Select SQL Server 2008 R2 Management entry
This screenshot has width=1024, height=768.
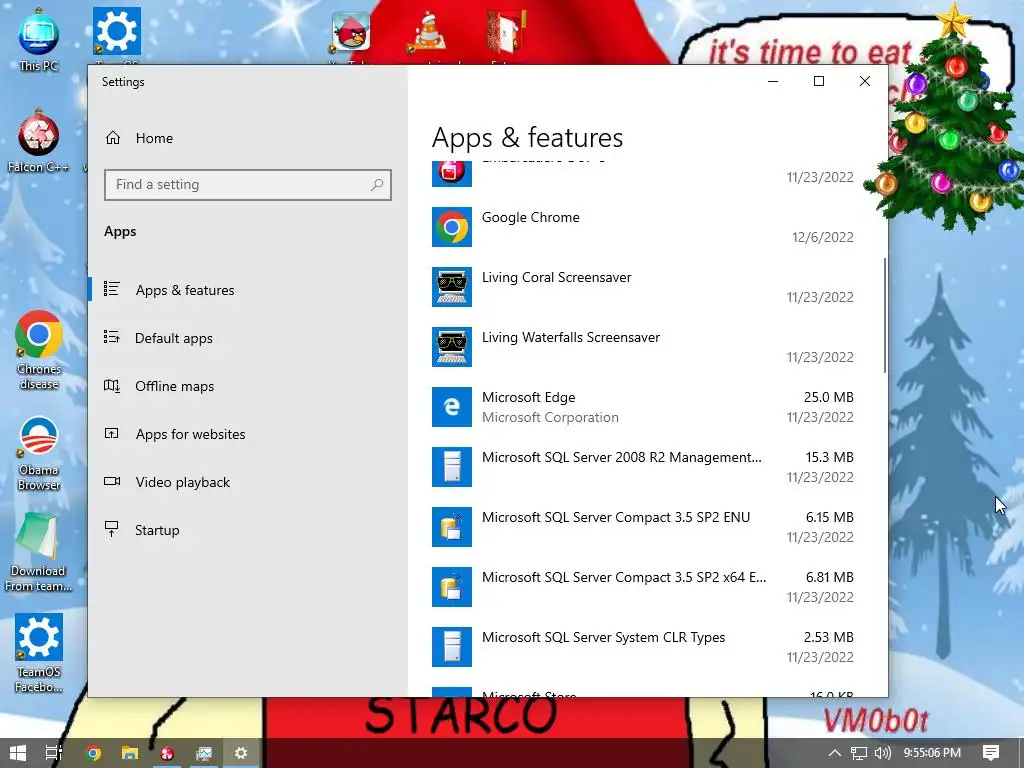tap(643, 468)
